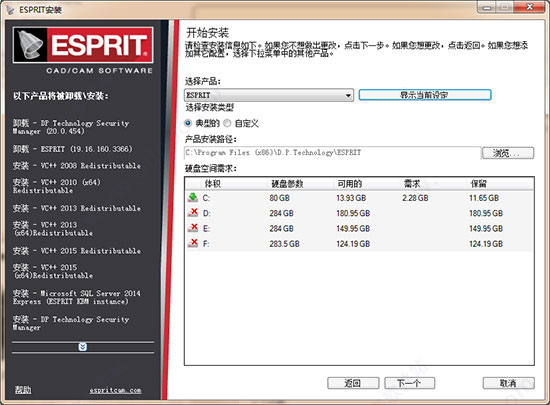This screenshot has height=405, width=550.
Task: Click the 283.5 GB disk size value
Action: [284, 244]
